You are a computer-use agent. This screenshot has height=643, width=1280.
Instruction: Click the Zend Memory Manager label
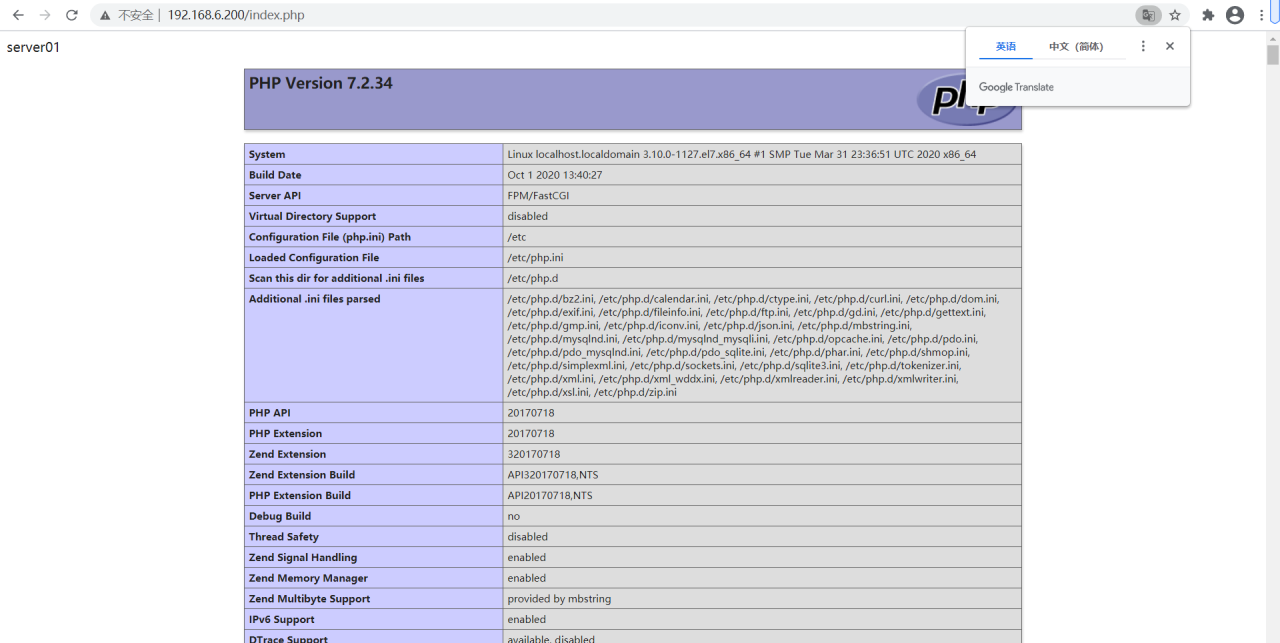(x=308, y=578)
